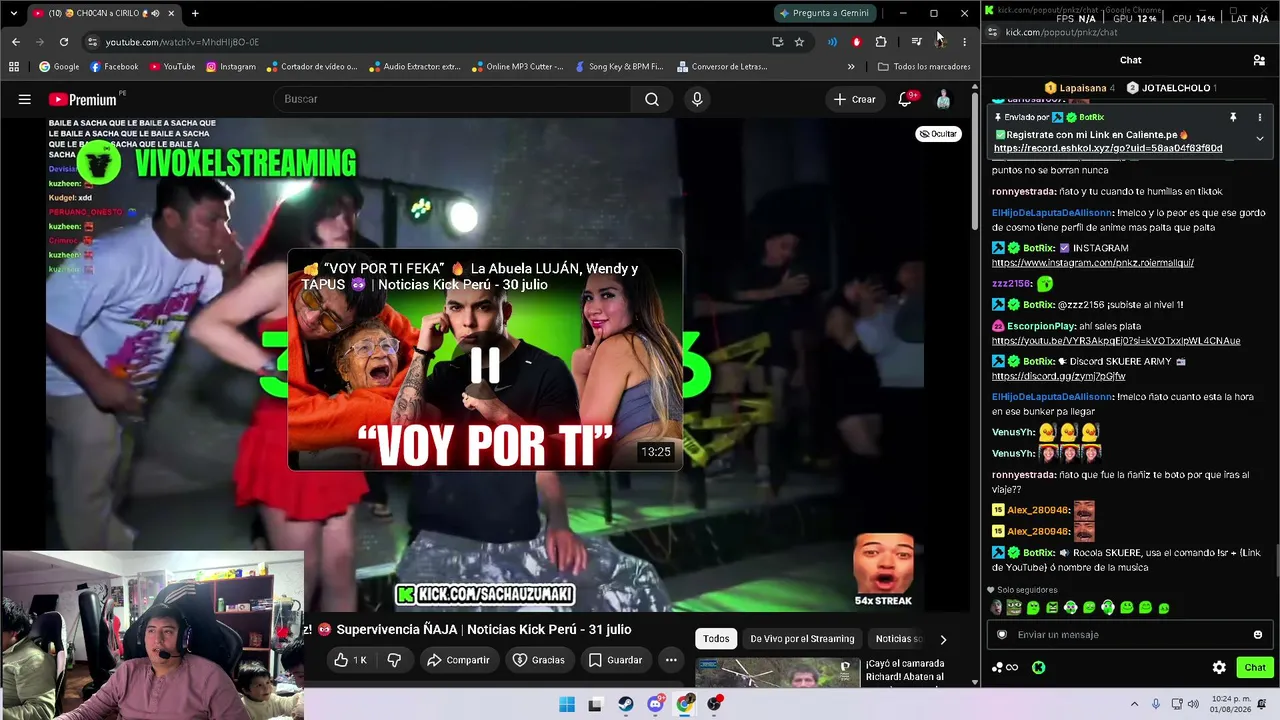The width and height of the screenshot is (1280, 720).
Task: Open Kick channel points icon
Action: [x=1005, y=667]
